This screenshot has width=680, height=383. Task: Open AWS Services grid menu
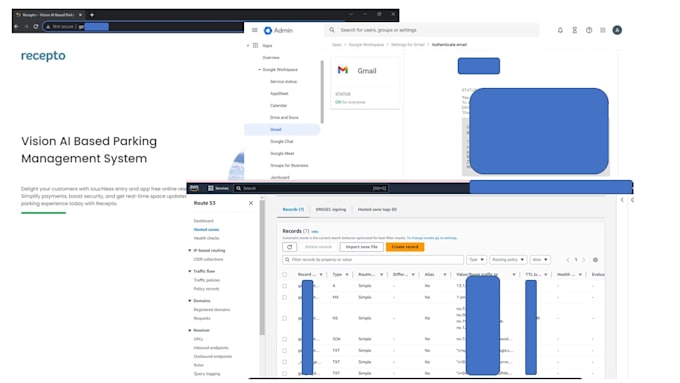click(218, 188)
